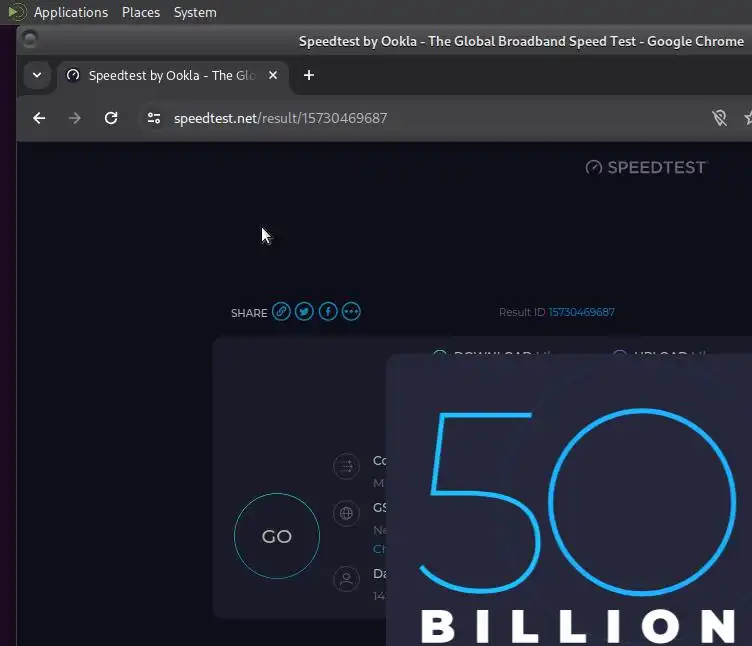Open more share options icon
Image resolution: width=752 pixels, height=646 pixels.
click(x=351, y=312)
